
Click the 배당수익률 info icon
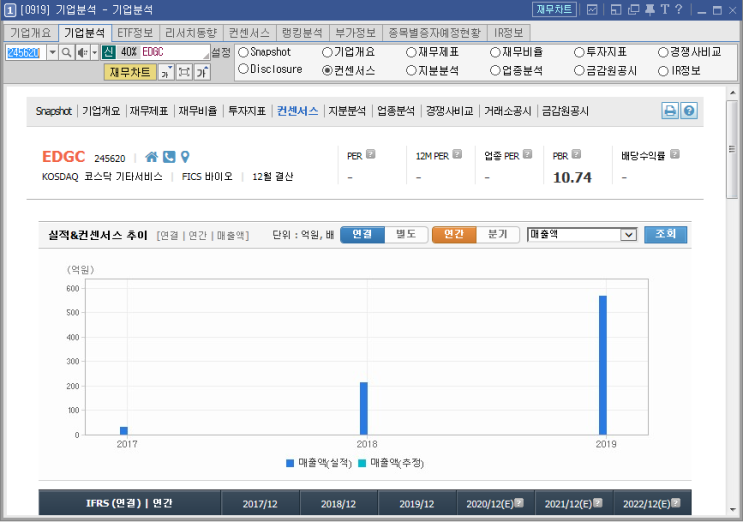[x=675, y=154]
